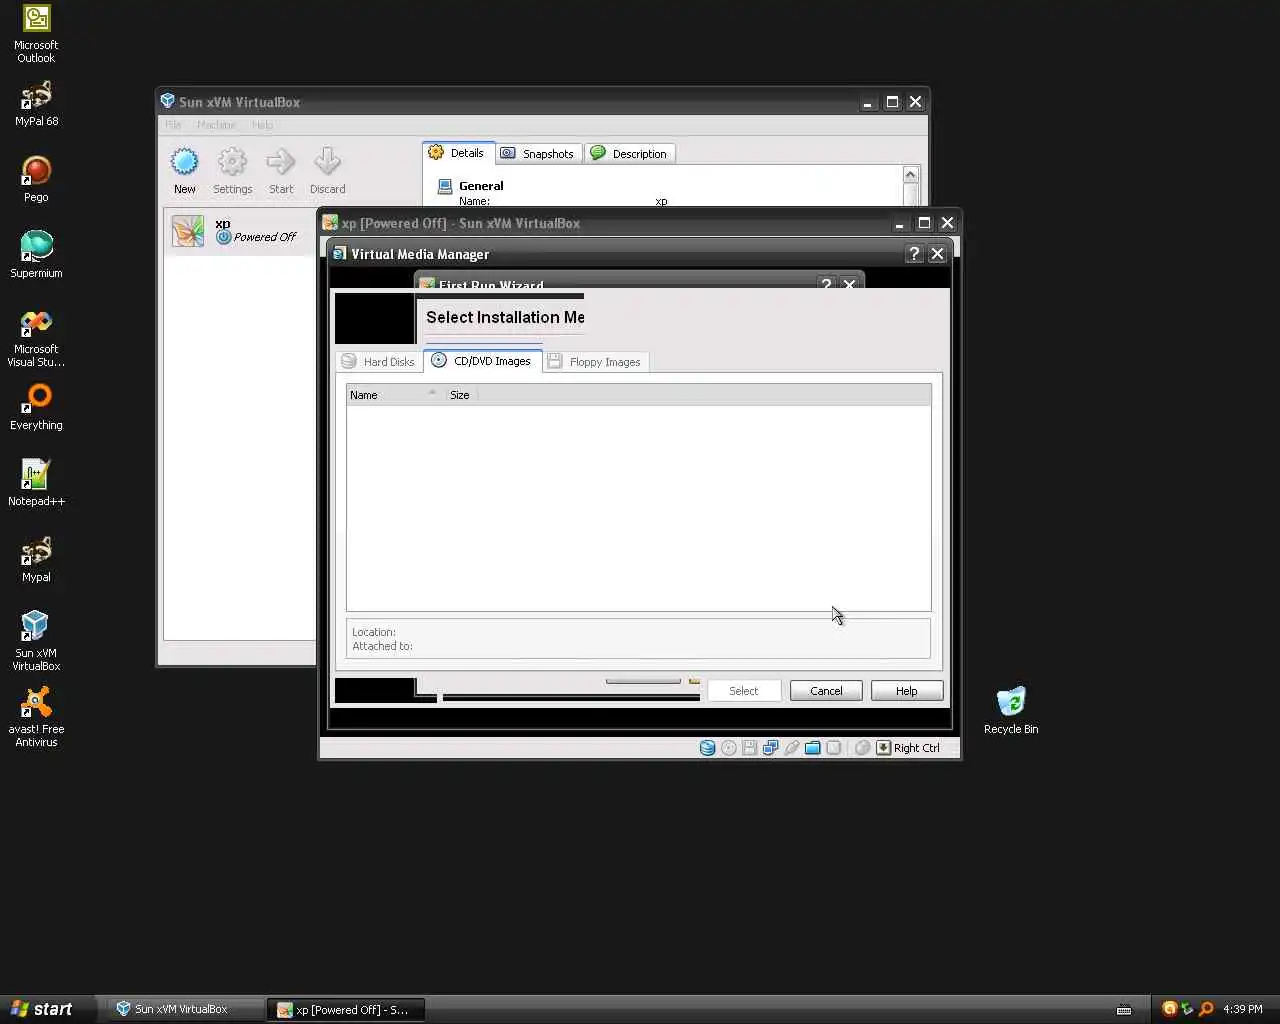The image size is (1280, 1024).
Task: Click the shared folders status icon
Action: [812, 748]
